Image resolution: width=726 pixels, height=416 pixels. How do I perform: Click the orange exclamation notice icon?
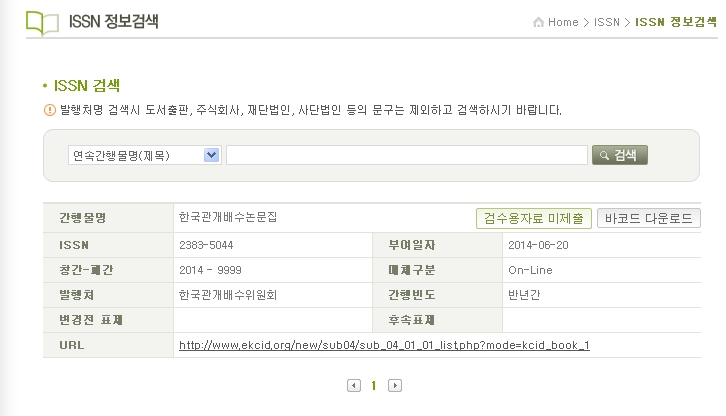point(50,110)
